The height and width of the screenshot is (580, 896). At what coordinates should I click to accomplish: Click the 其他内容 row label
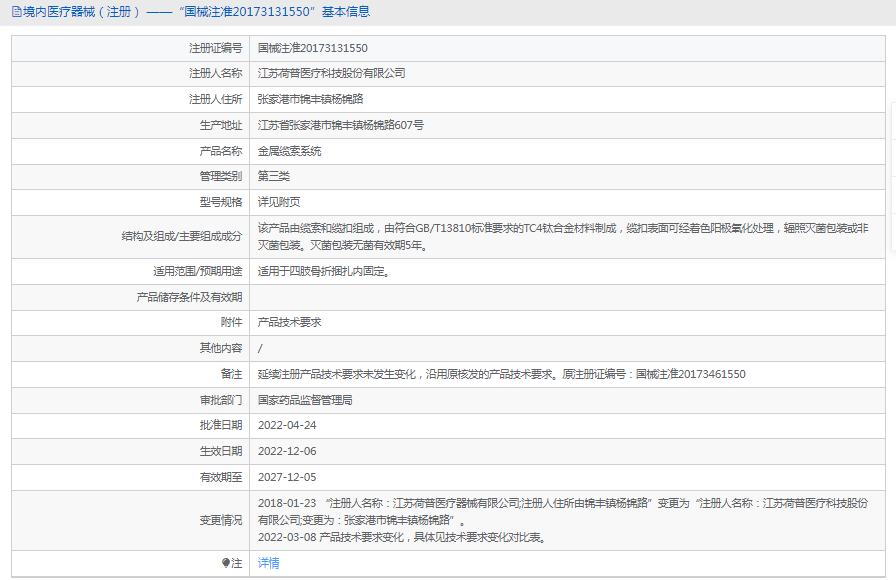[x=221, y=348]
